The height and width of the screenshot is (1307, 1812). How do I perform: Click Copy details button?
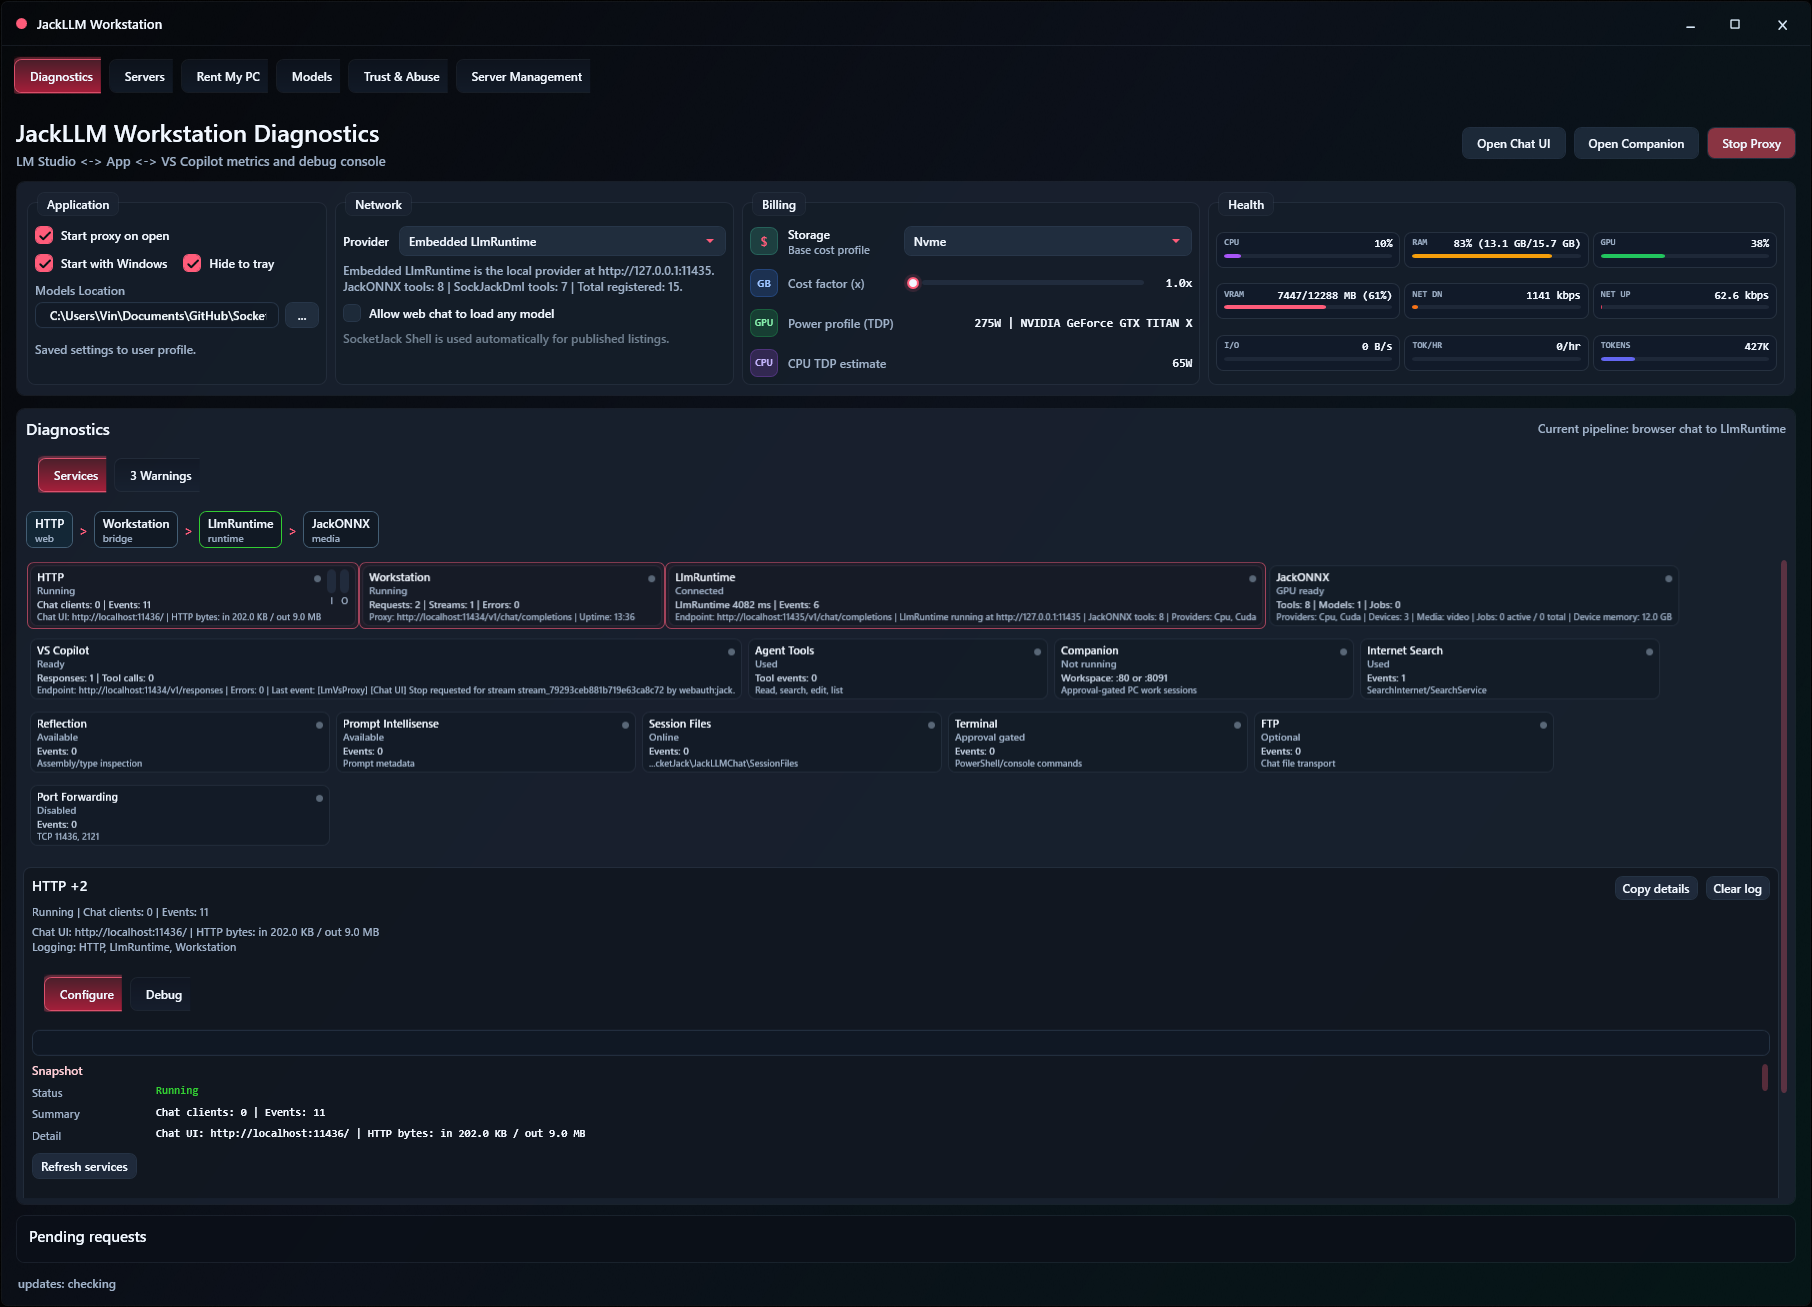(x=1655, y=889)
